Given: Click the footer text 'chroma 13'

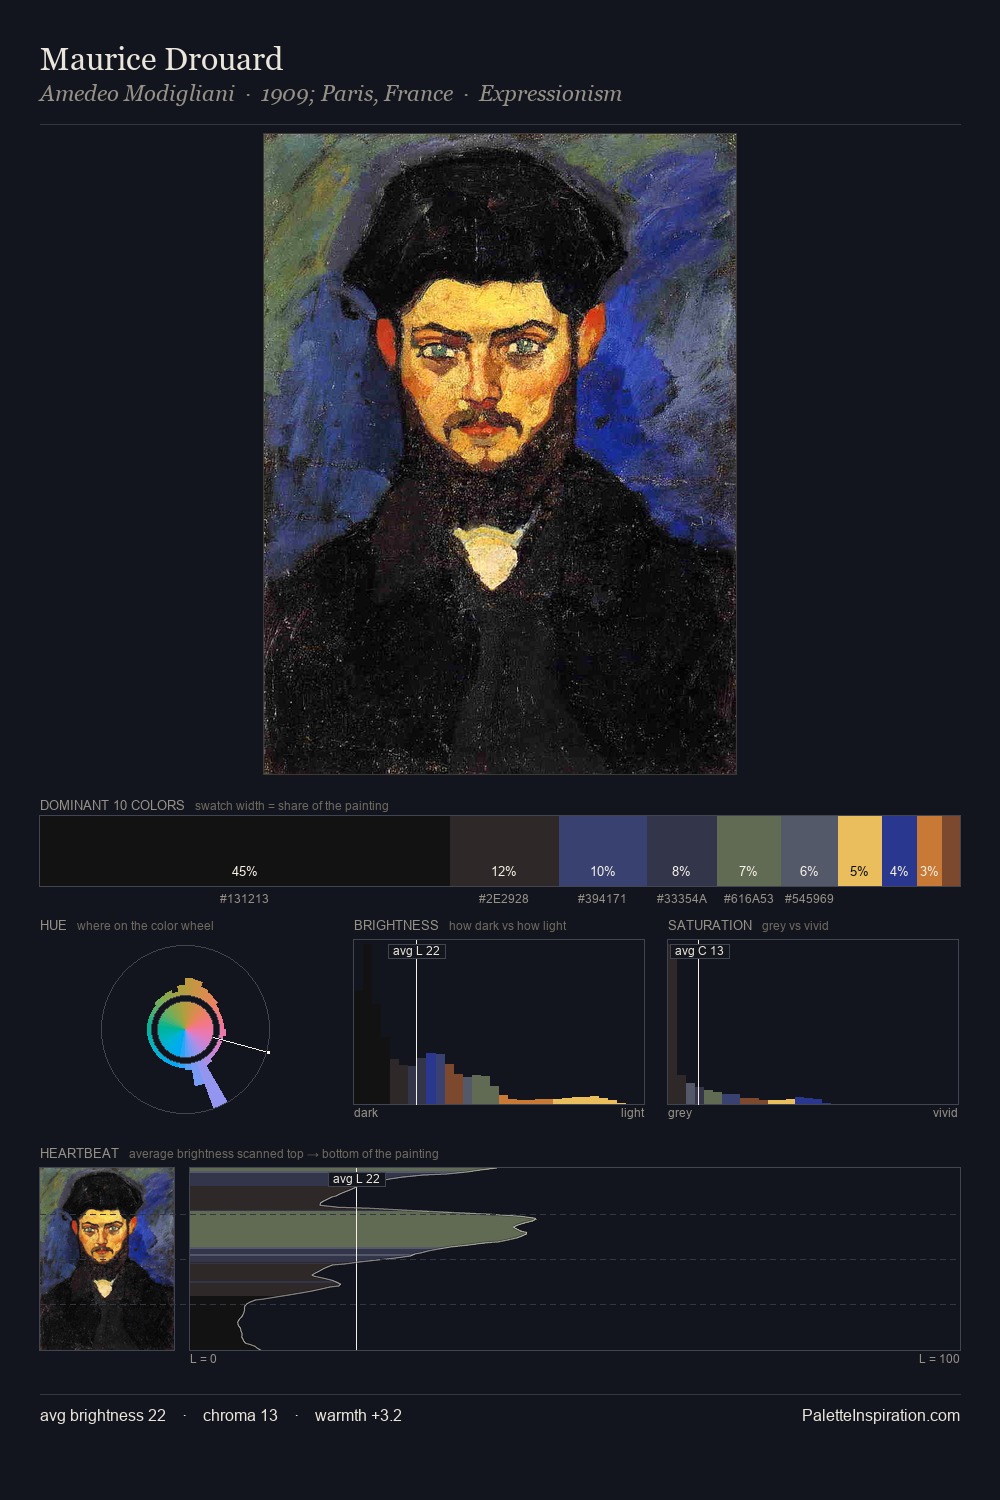Looking at the screenshot, I should [240, 1416].
